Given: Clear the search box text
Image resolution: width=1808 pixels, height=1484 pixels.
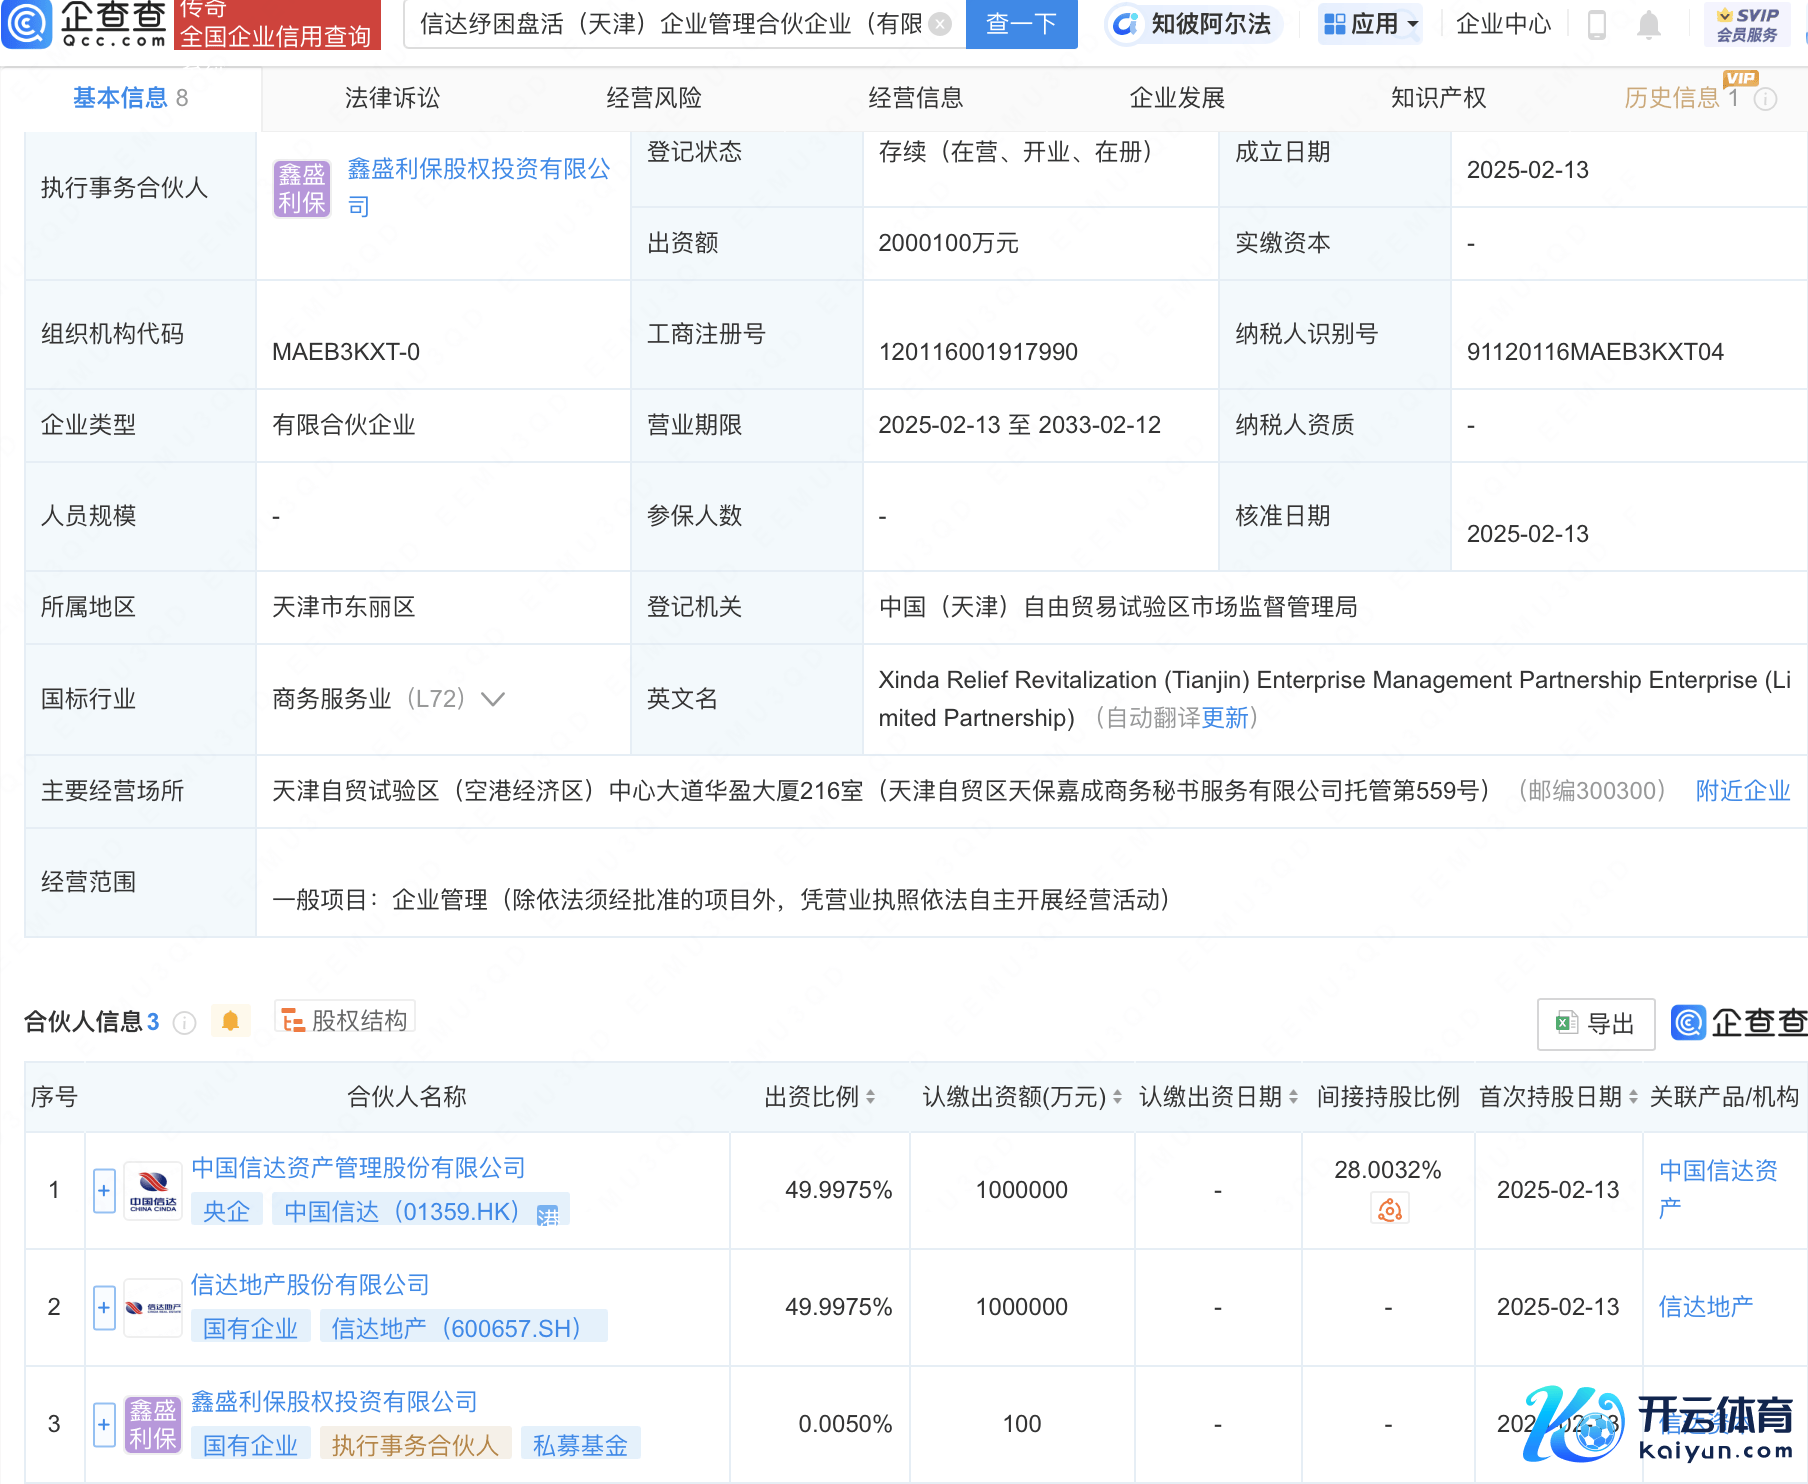Looking at the screenshot, I should pos(939,24).
